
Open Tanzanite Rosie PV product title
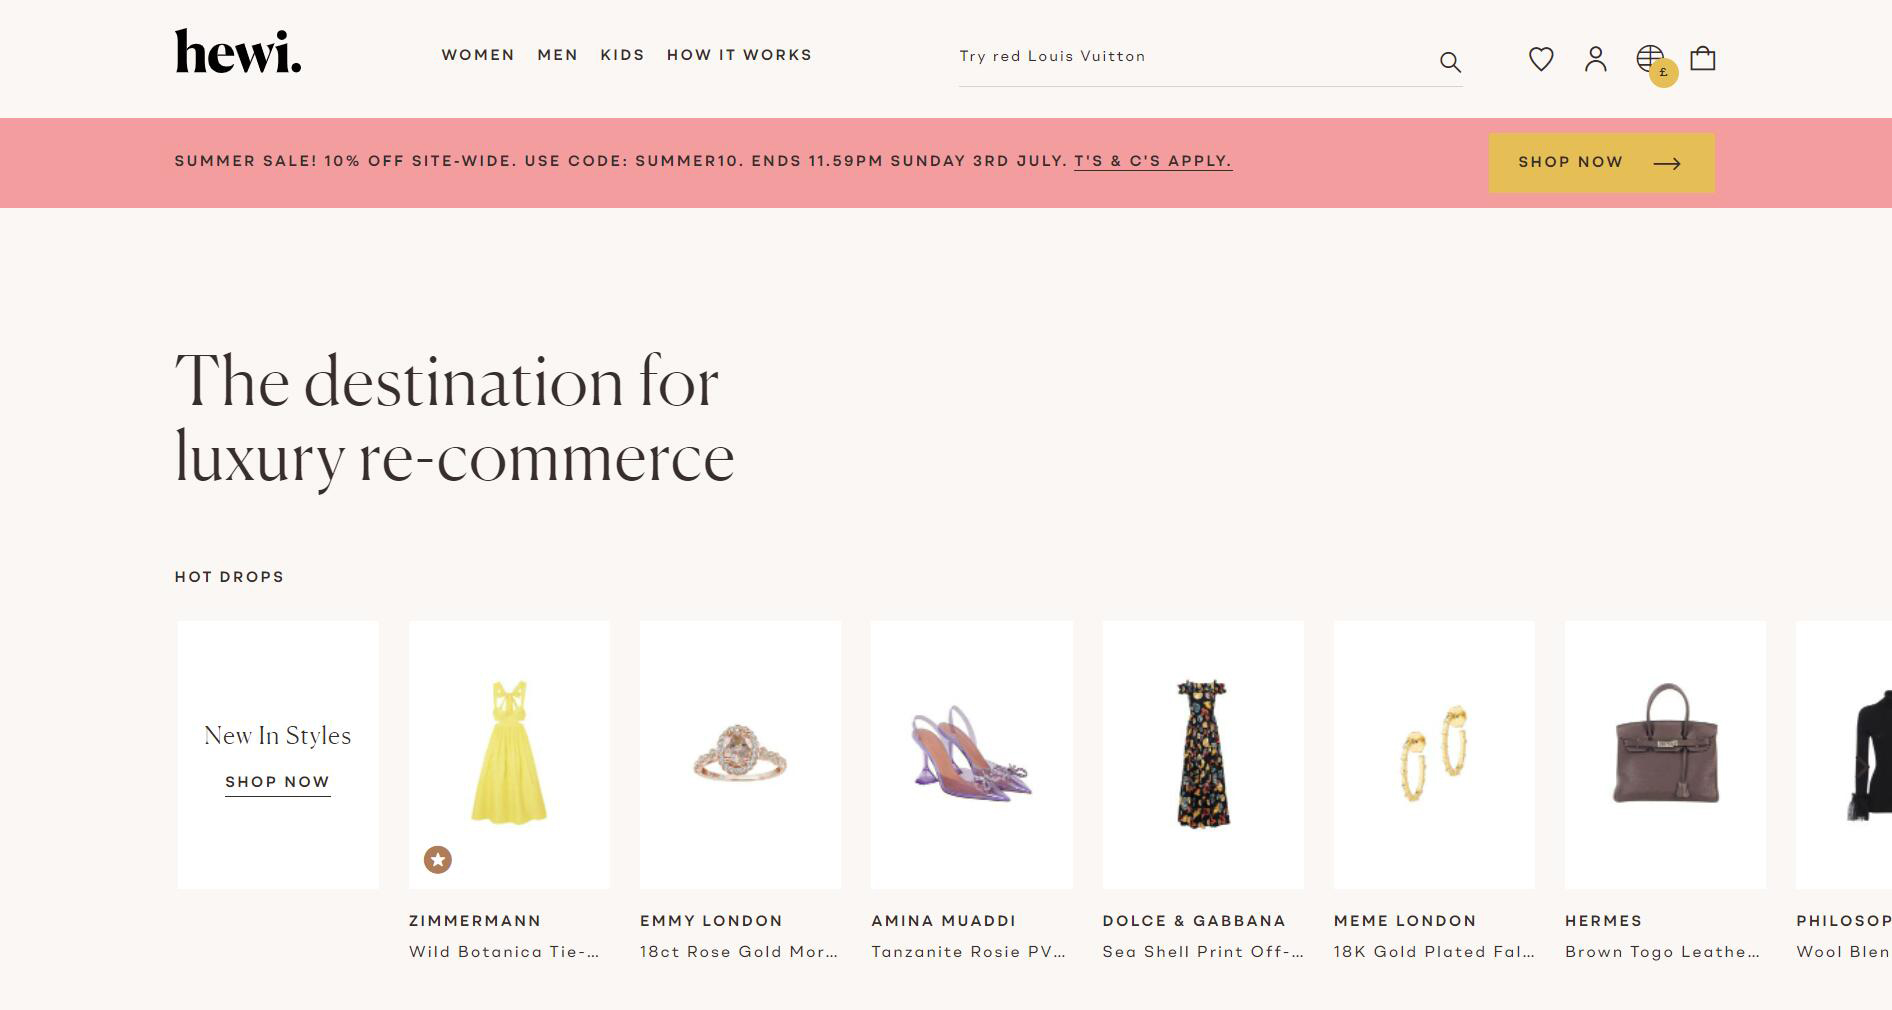tap(969, 952)
